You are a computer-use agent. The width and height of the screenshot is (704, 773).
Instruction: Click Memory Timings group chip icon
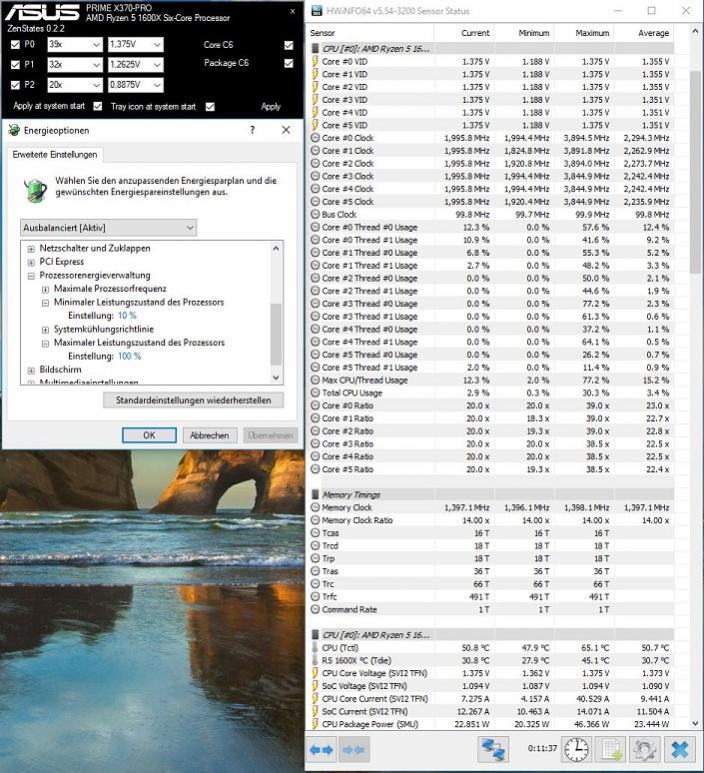(316, 494)
